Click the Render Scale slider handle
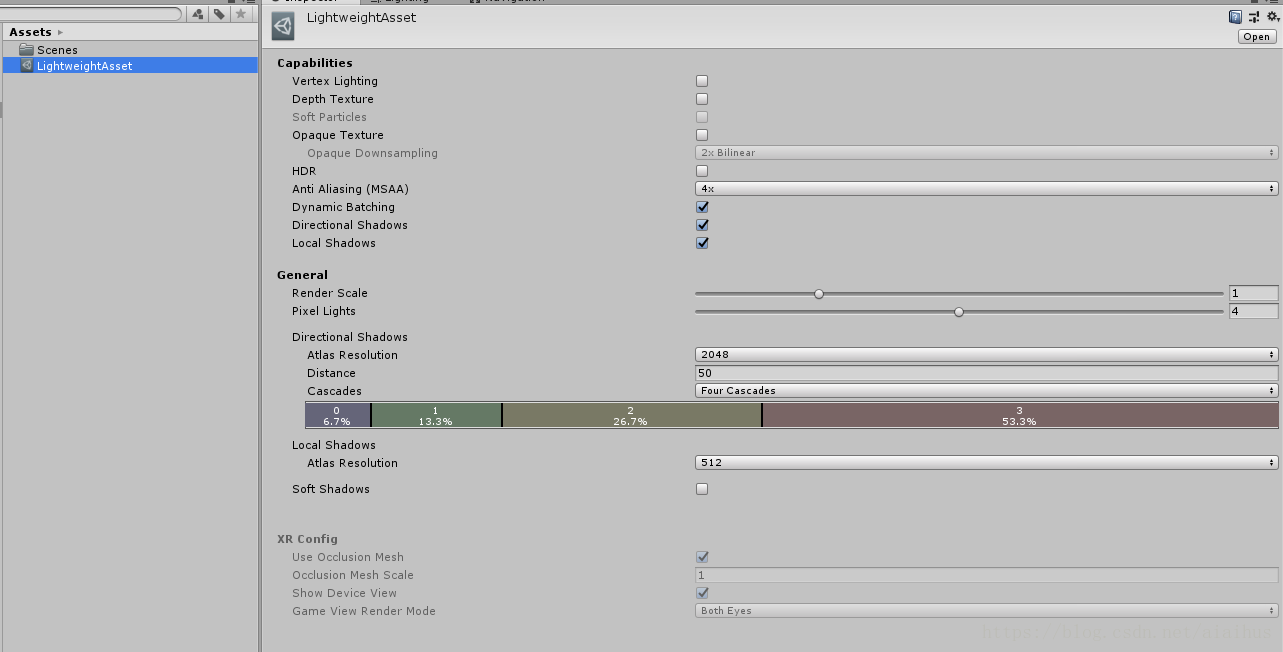This screenshot has width=1283, height=652. coord(819,294)
